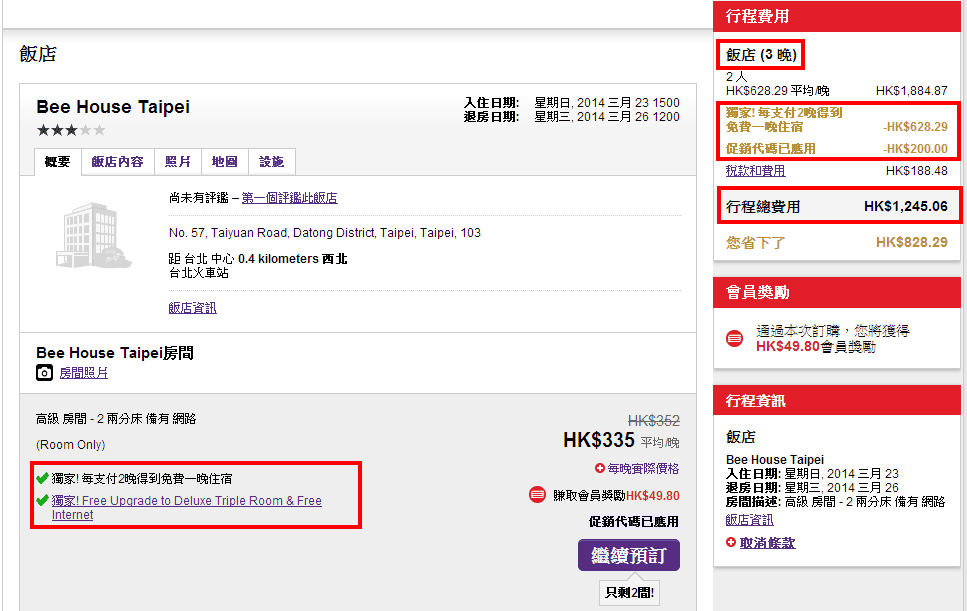Screen dimensions: 967x611
Task: Click the 飯店資訊 link below the address
Action: 192,308
